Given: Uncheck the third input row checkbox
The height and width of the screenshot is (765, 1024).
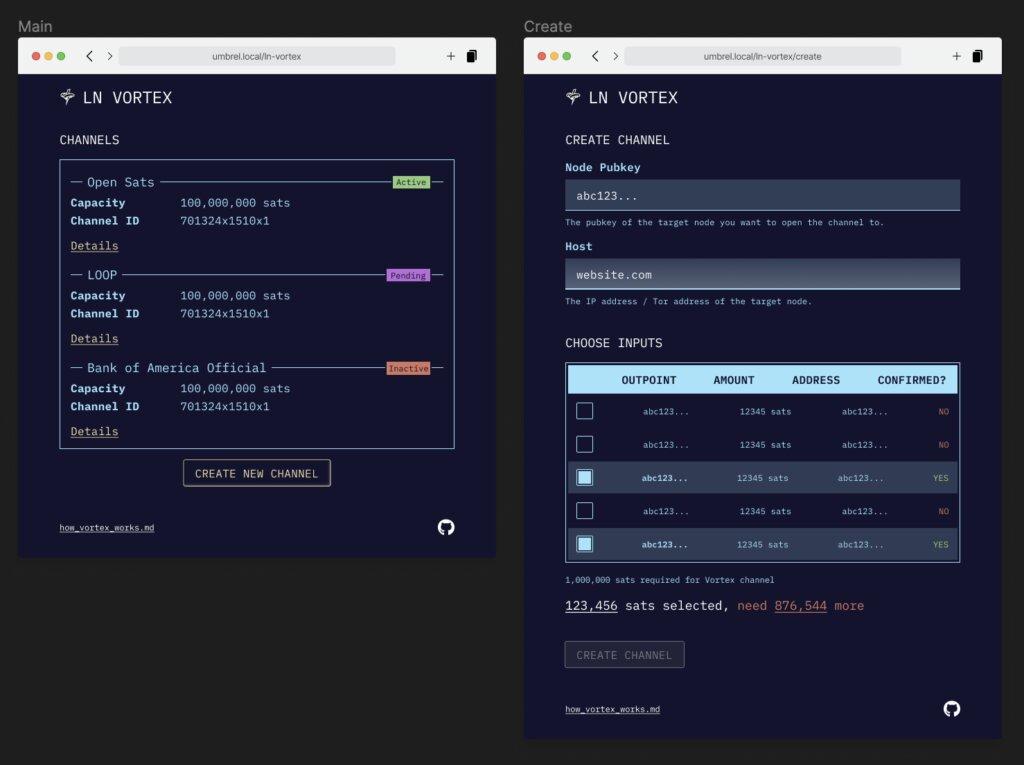Looking at the screenshot, I should pos(585,478).
